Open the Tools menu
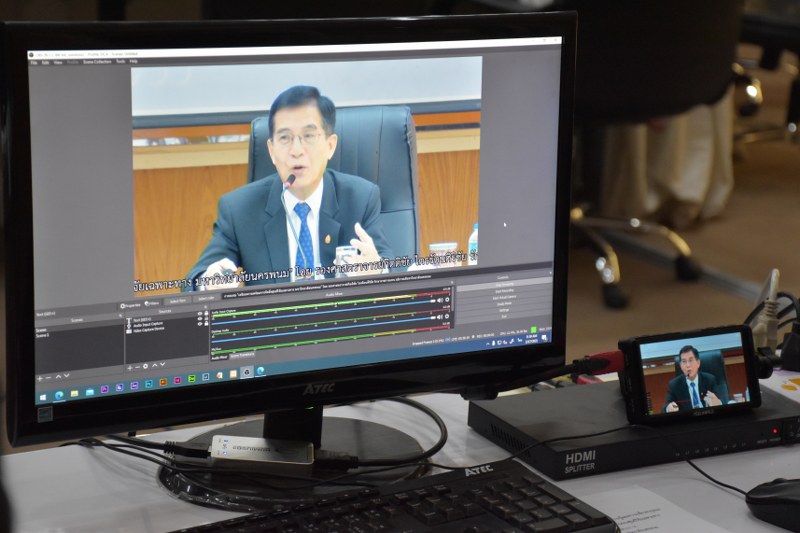 pyautogui.click(x=120, y=61)
